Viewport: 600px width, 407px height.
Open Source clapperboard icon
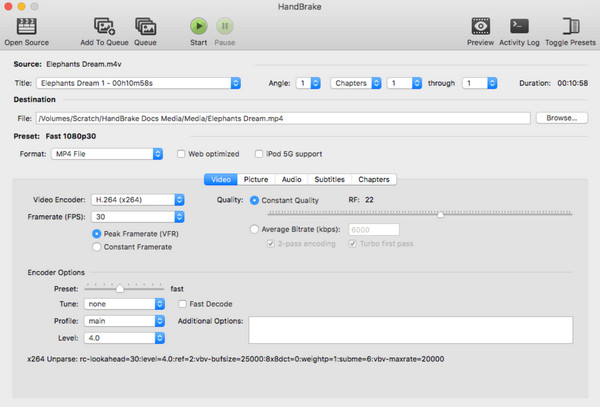click(x=26, y=26)
